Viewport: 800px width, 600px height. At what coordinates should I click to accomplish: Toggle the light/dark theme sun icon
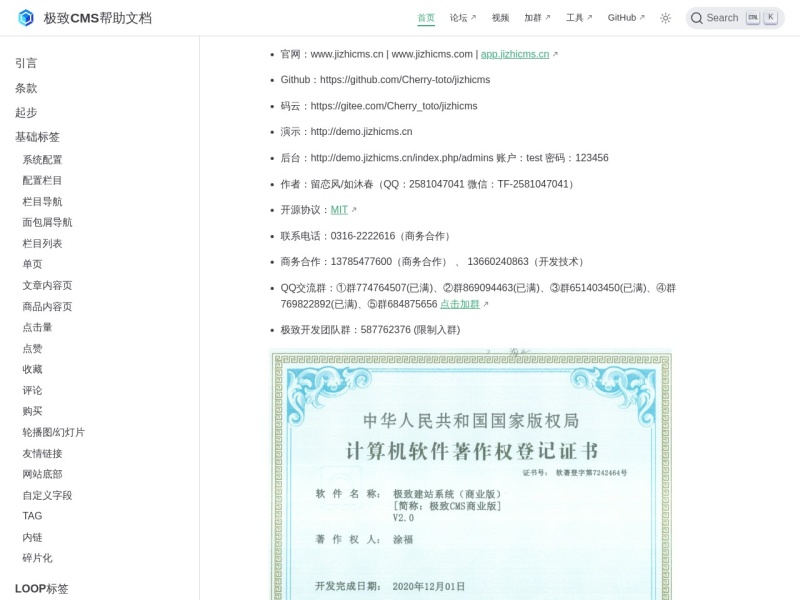tap(665, 18)
